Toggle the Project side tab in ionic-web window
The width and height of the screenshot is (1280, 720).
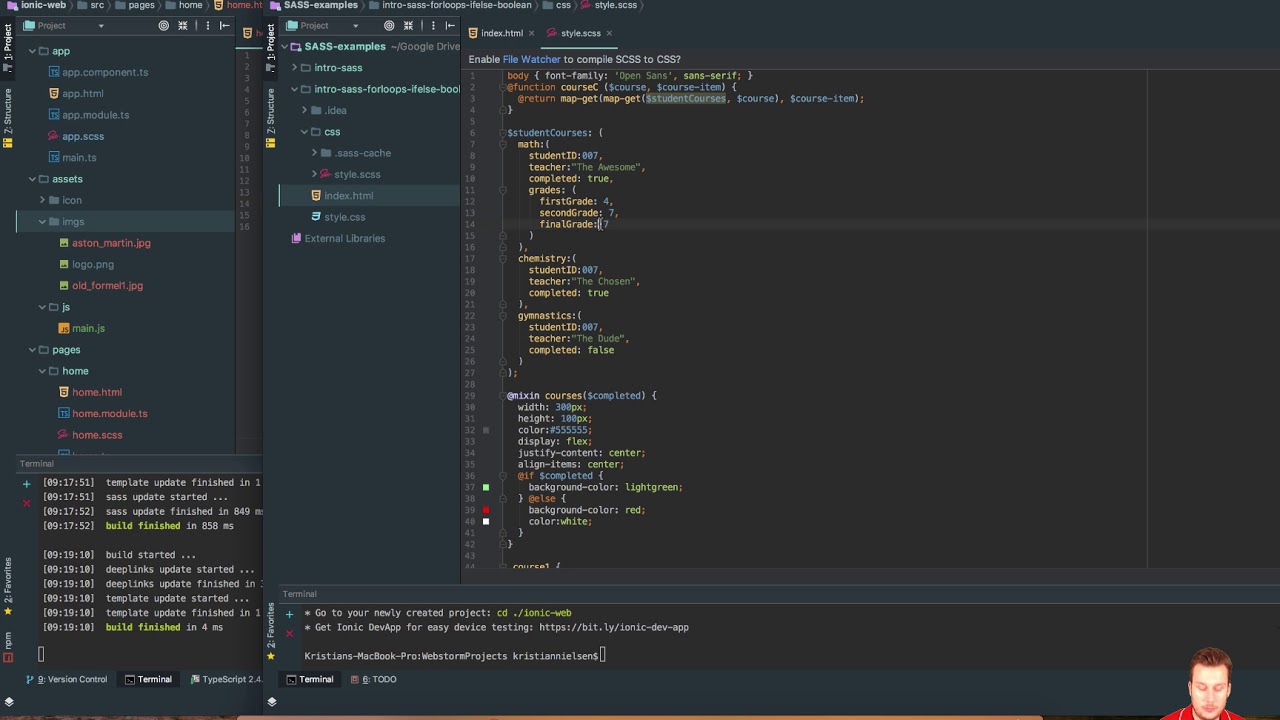click(7, 48)
